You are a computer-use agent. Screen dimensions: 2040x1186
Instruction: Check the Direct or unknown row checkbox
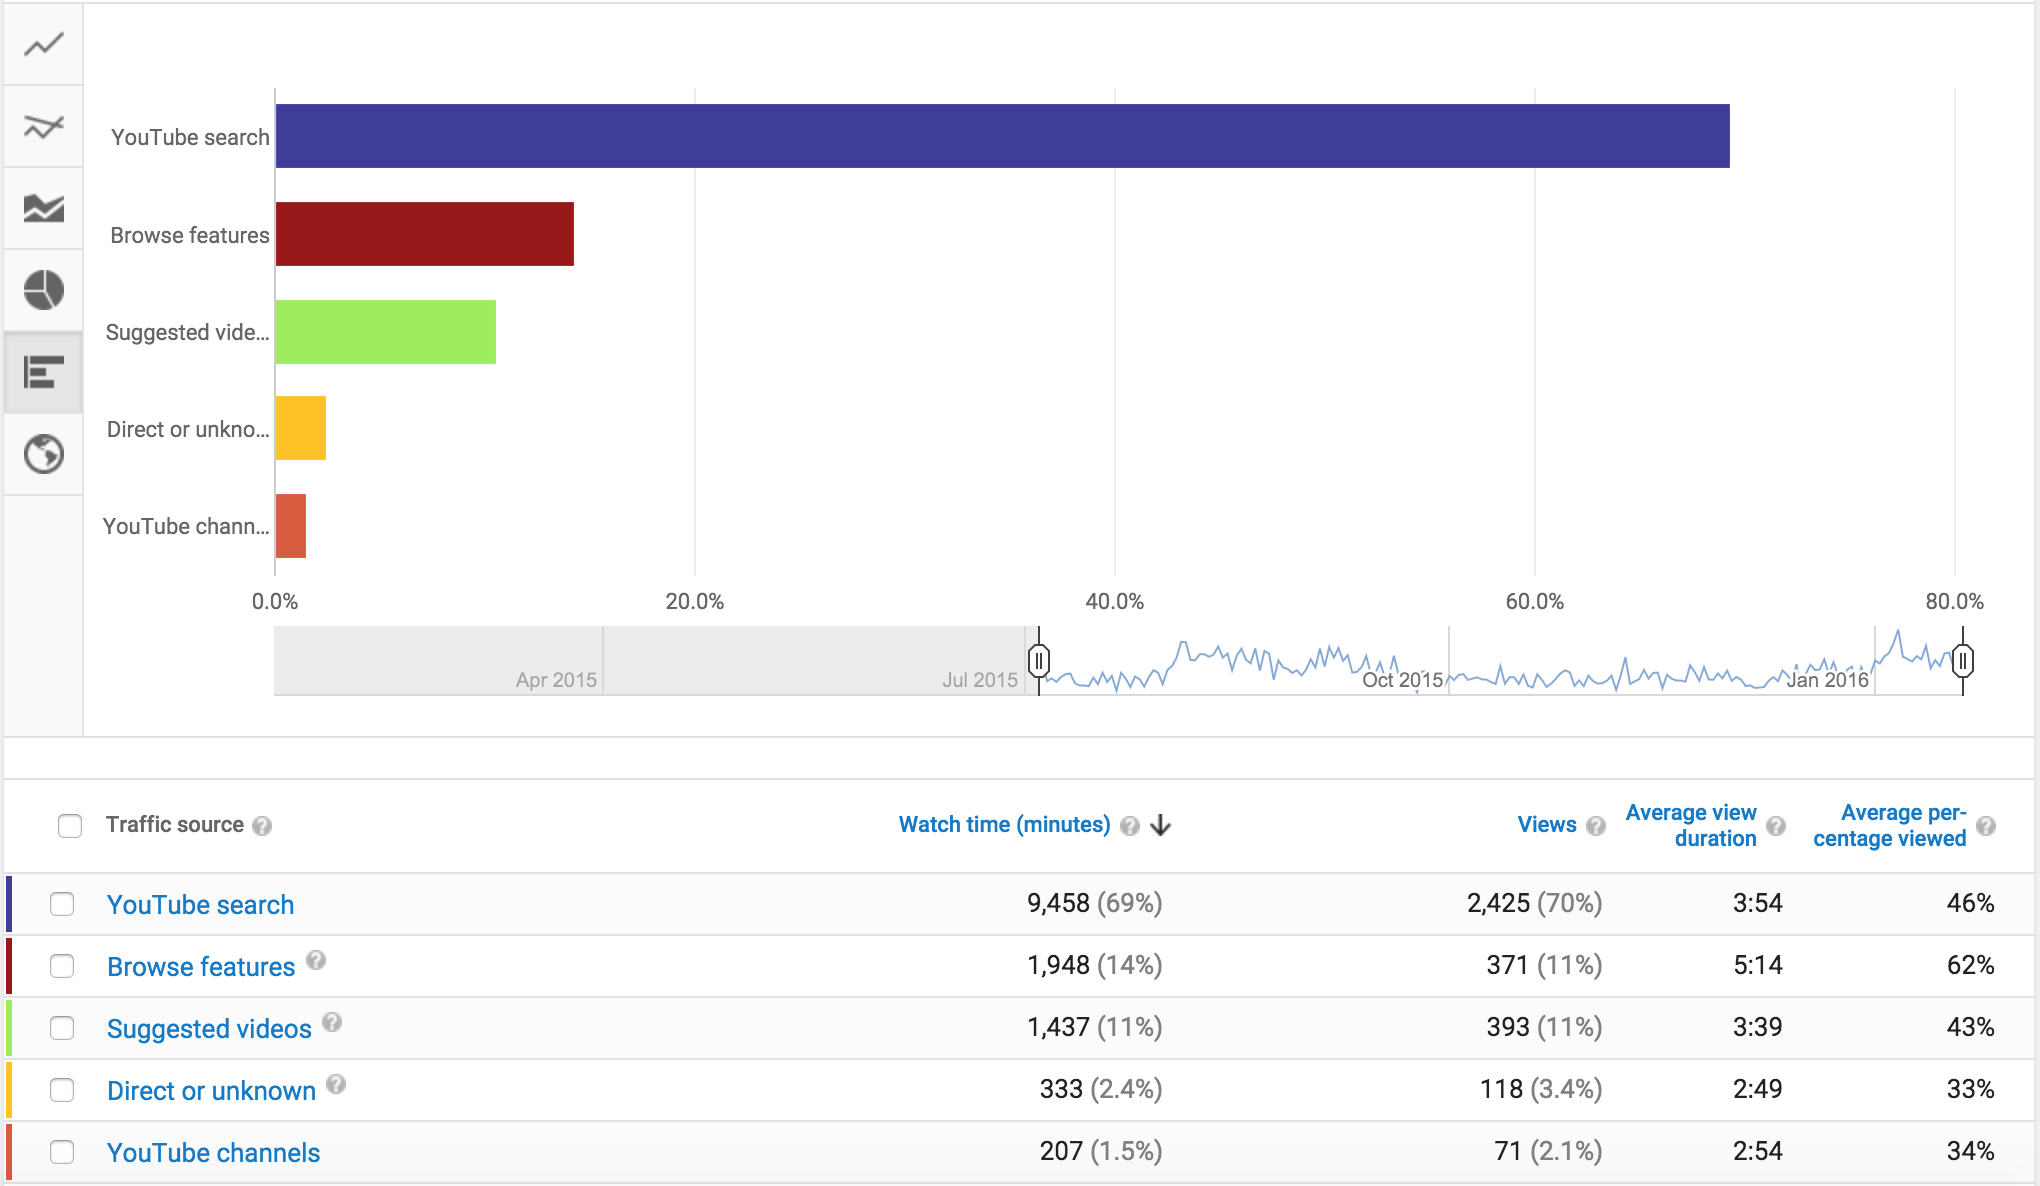[62, 1090]
